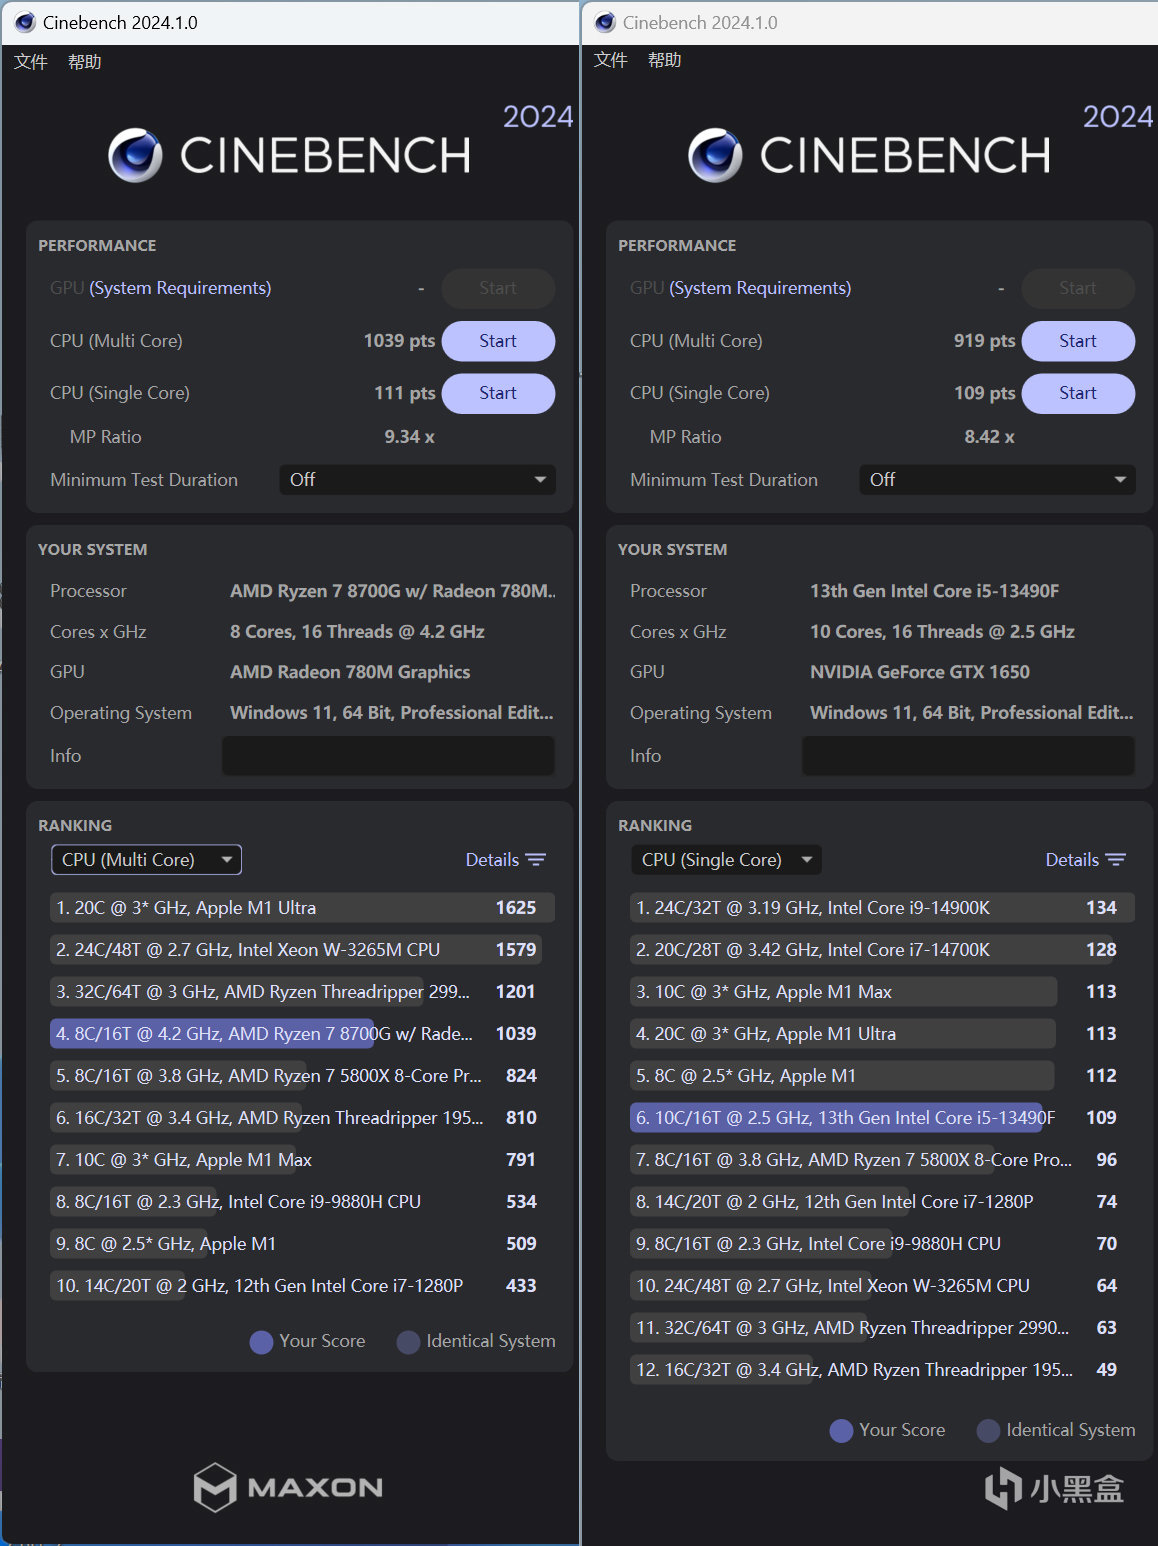Select ranking row Apple M1 Max 791

302,1160
